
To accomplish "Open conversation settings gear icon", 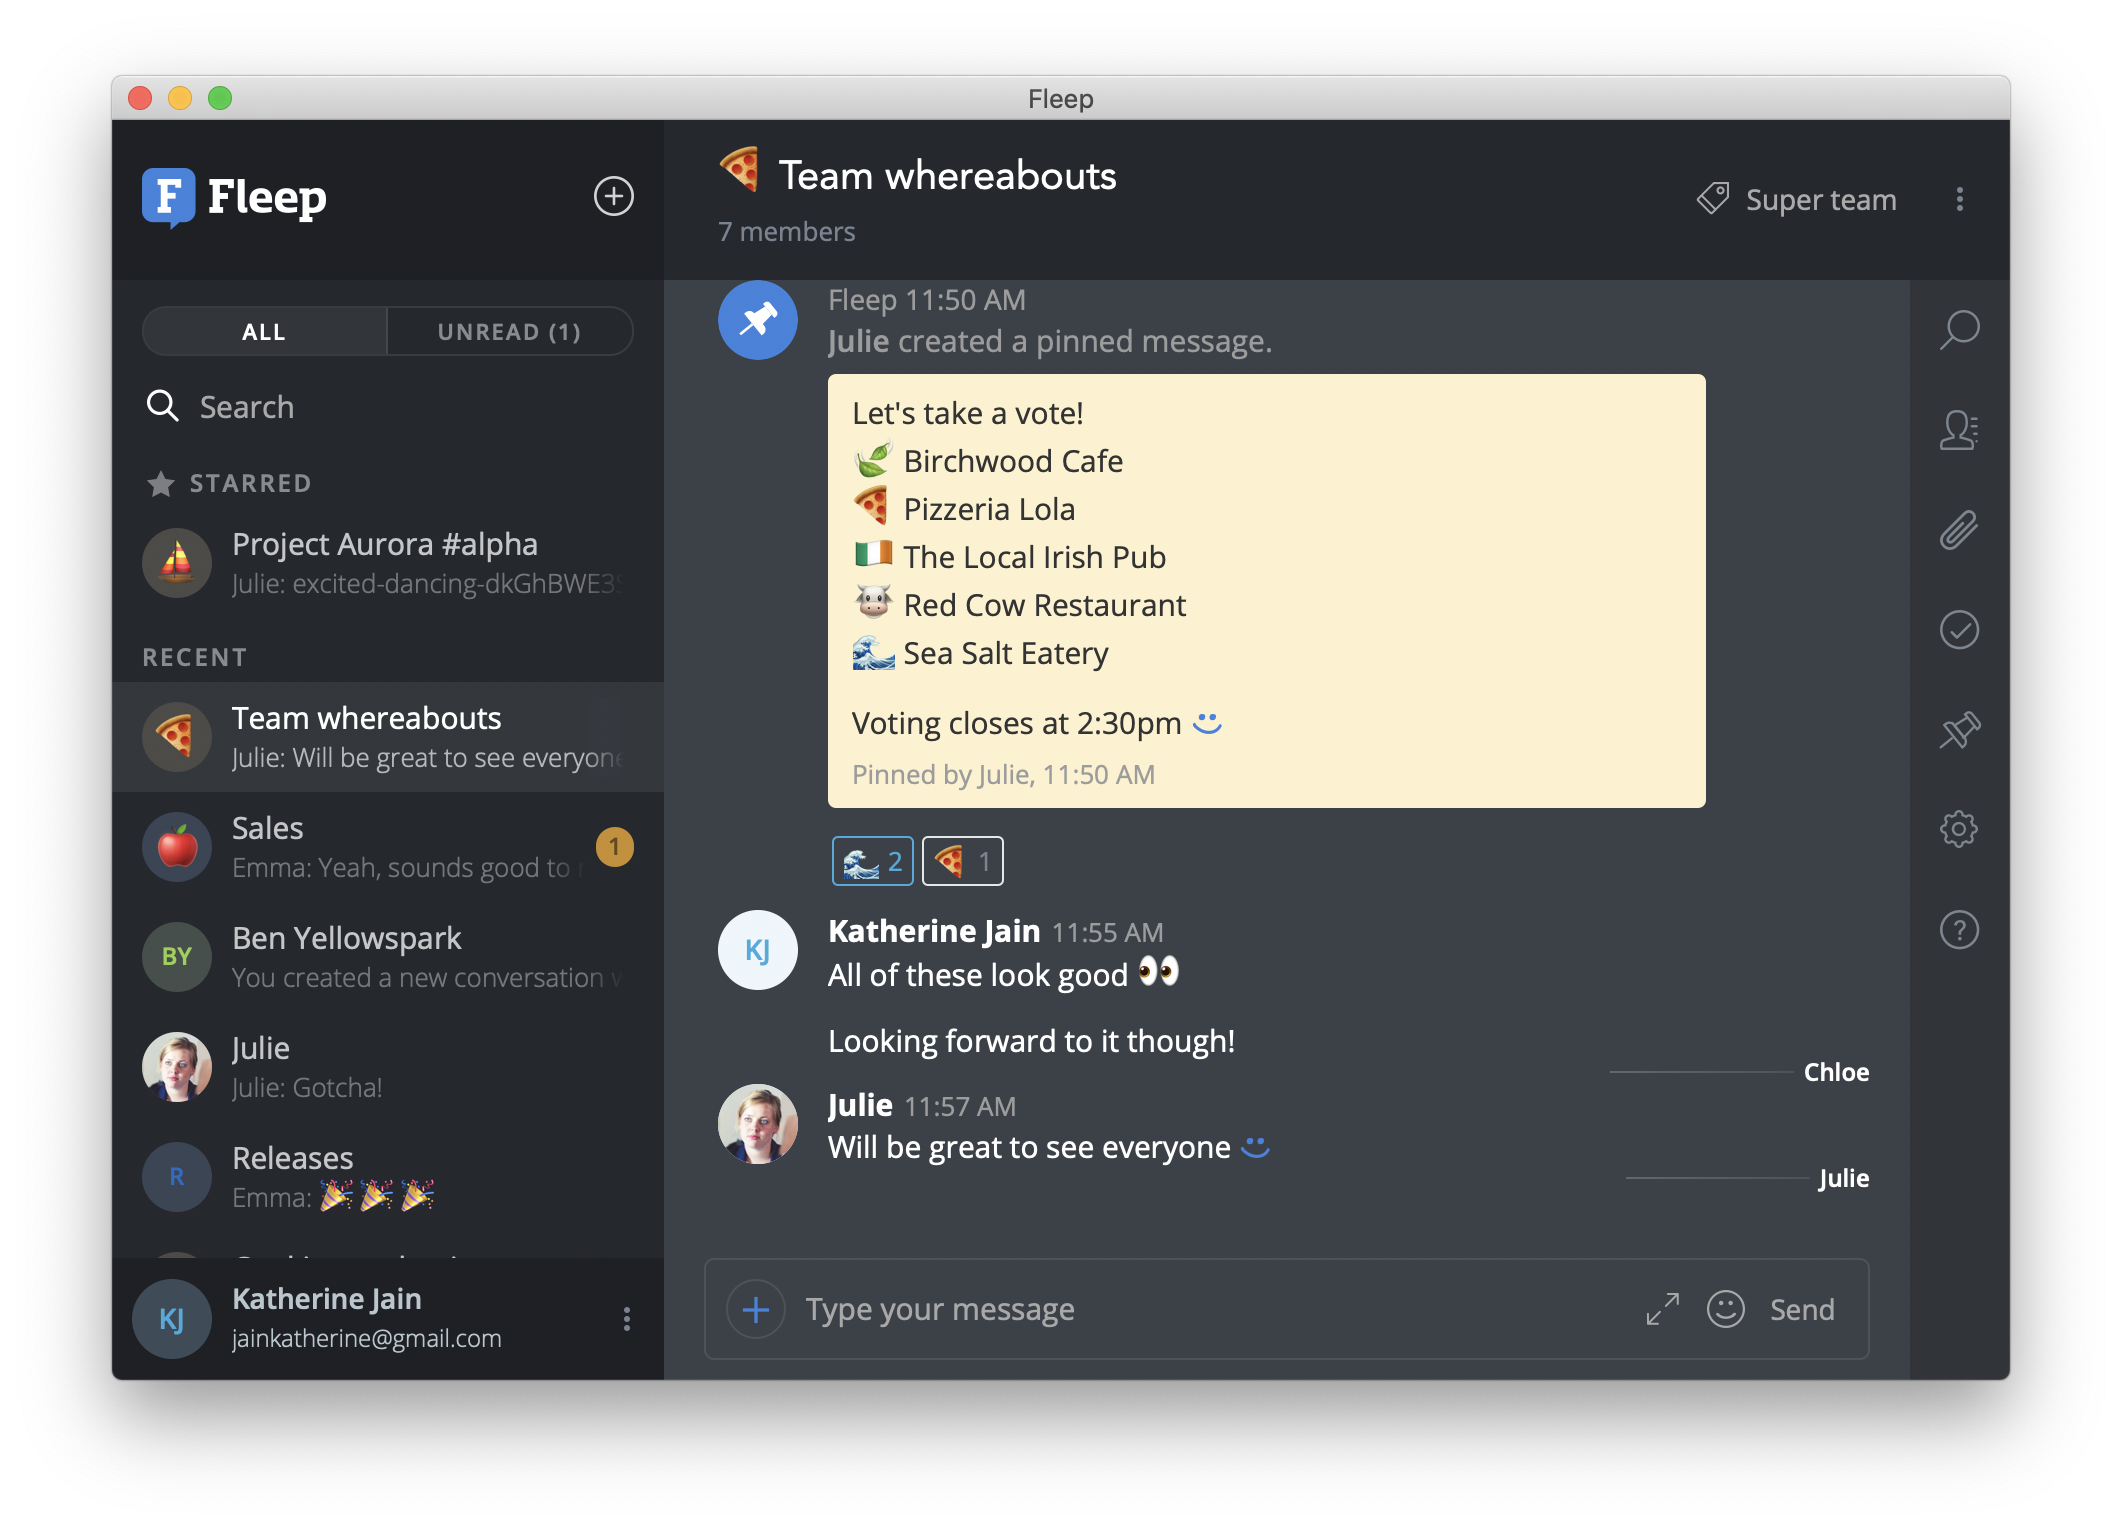I will pos(1959,829).
